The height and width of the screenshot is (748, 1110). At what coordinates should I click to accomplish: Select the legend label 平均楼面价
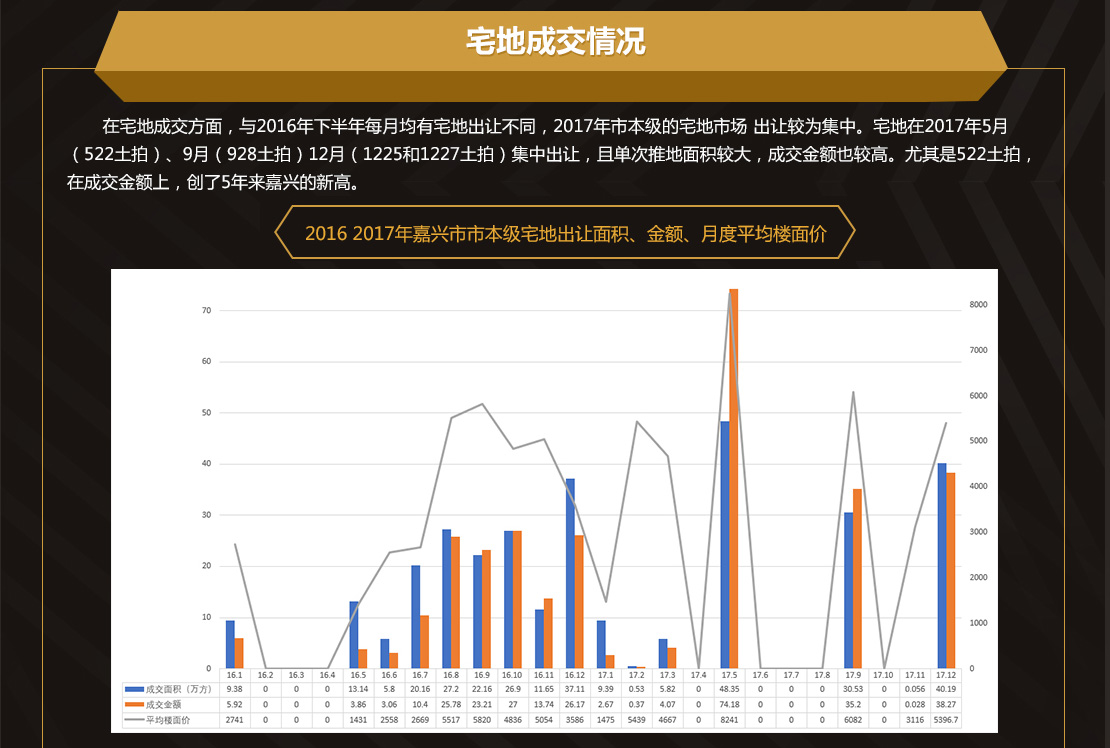point(168,720)
